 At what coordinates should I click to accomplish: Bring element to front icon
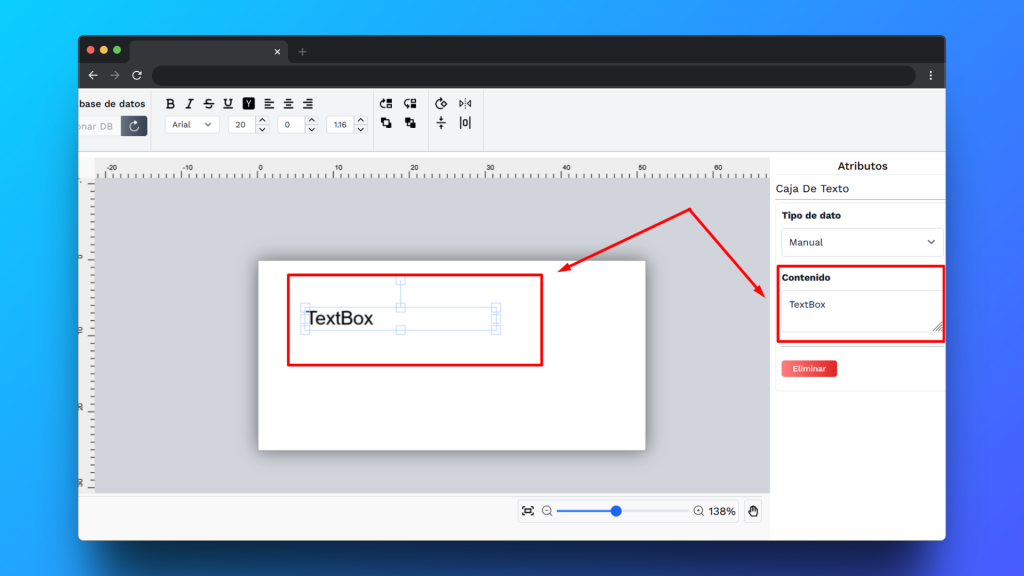[x=386, y=123]
